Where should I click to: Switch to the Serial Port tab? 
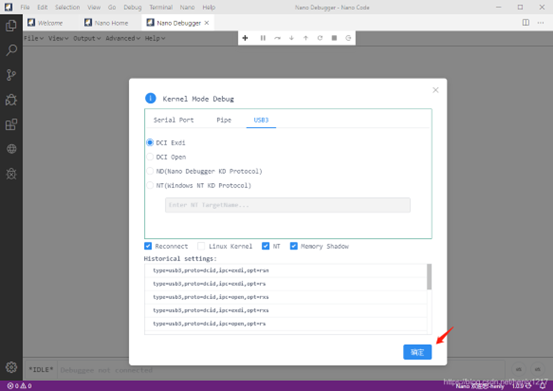pyautogui.click(x=174, y=120)
